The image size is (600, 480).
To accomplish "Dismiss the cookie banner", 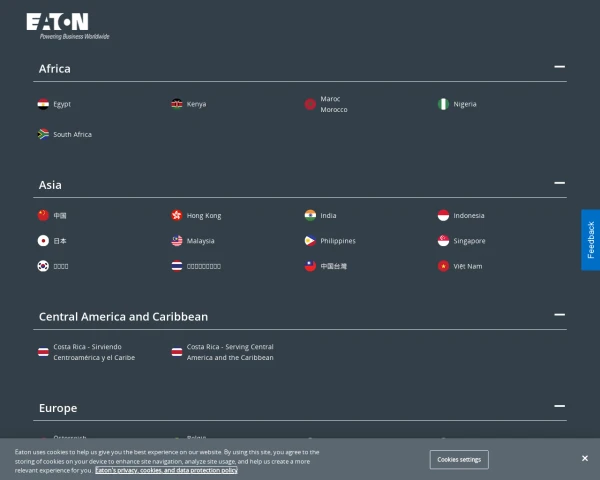I will click(585, 459).
